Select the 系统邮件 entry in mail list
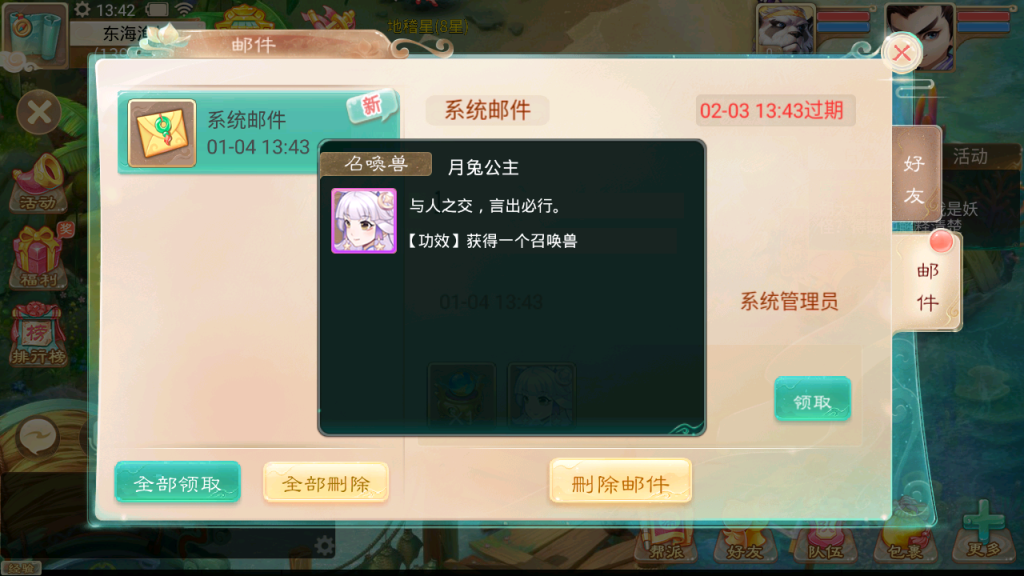The height and width of the screenshot is (576, 1024). [258, 133]
